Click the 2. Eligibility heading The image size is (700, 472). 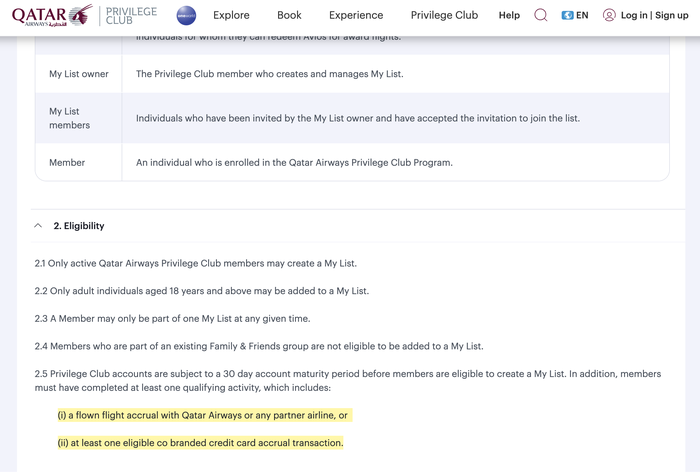point(79,226)
